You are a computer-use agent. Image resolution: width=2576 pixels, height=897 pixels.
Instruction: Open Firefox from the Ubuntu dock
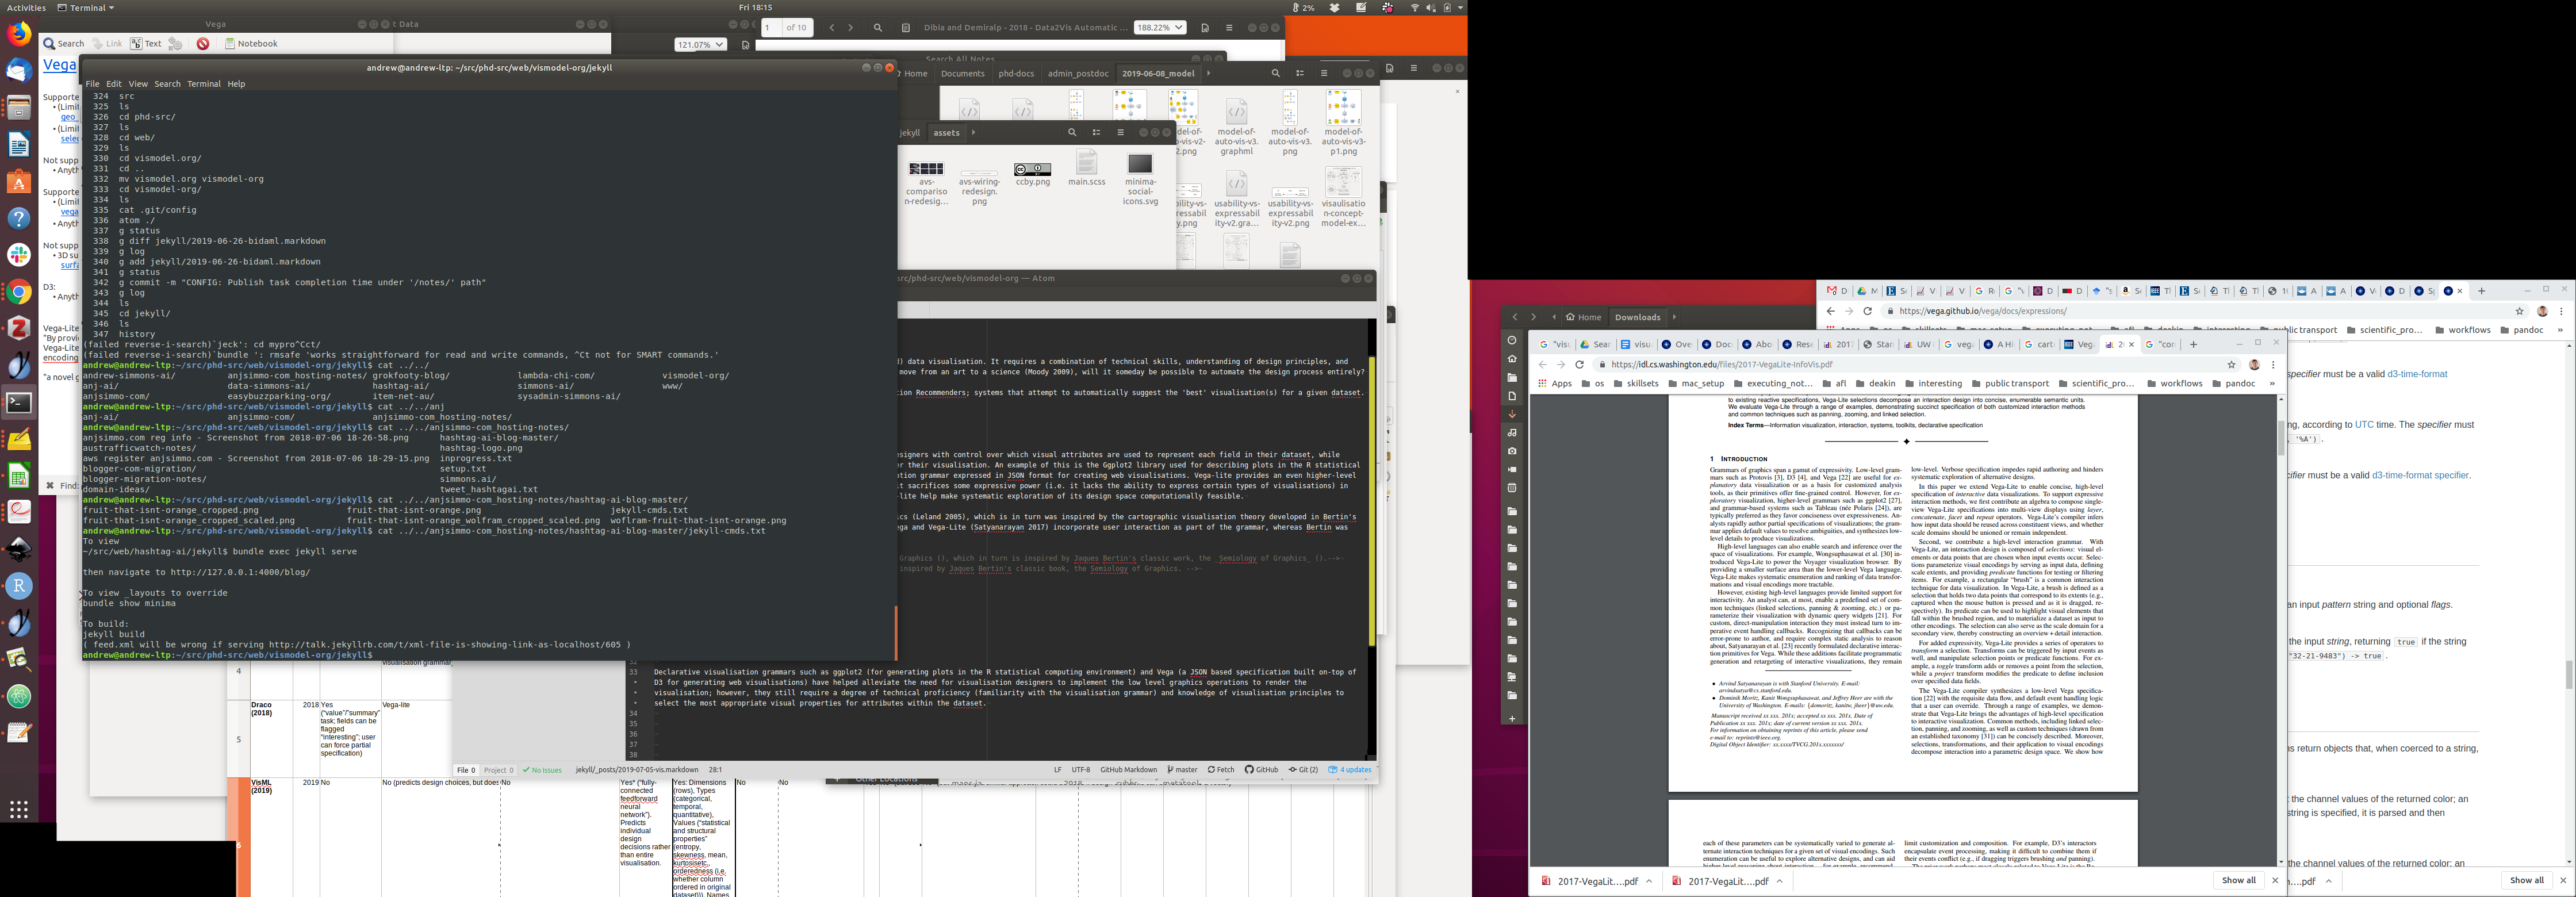point(19,34)
